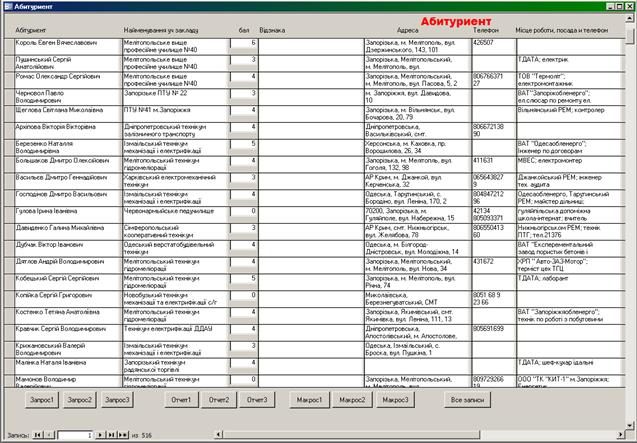This screenshot has width=637, height=443.
Task: Run the Запрос2 button
Action: [80, 400]
